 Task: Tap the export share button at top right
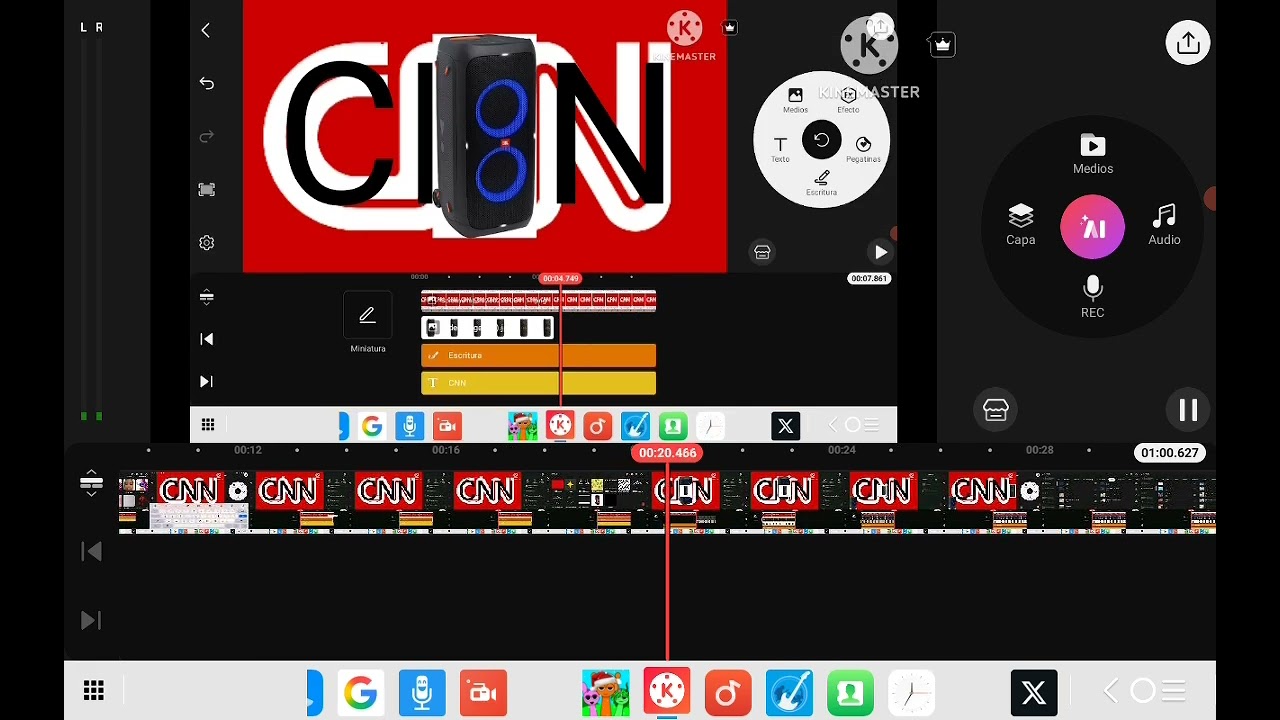[x=1188, y=43]
